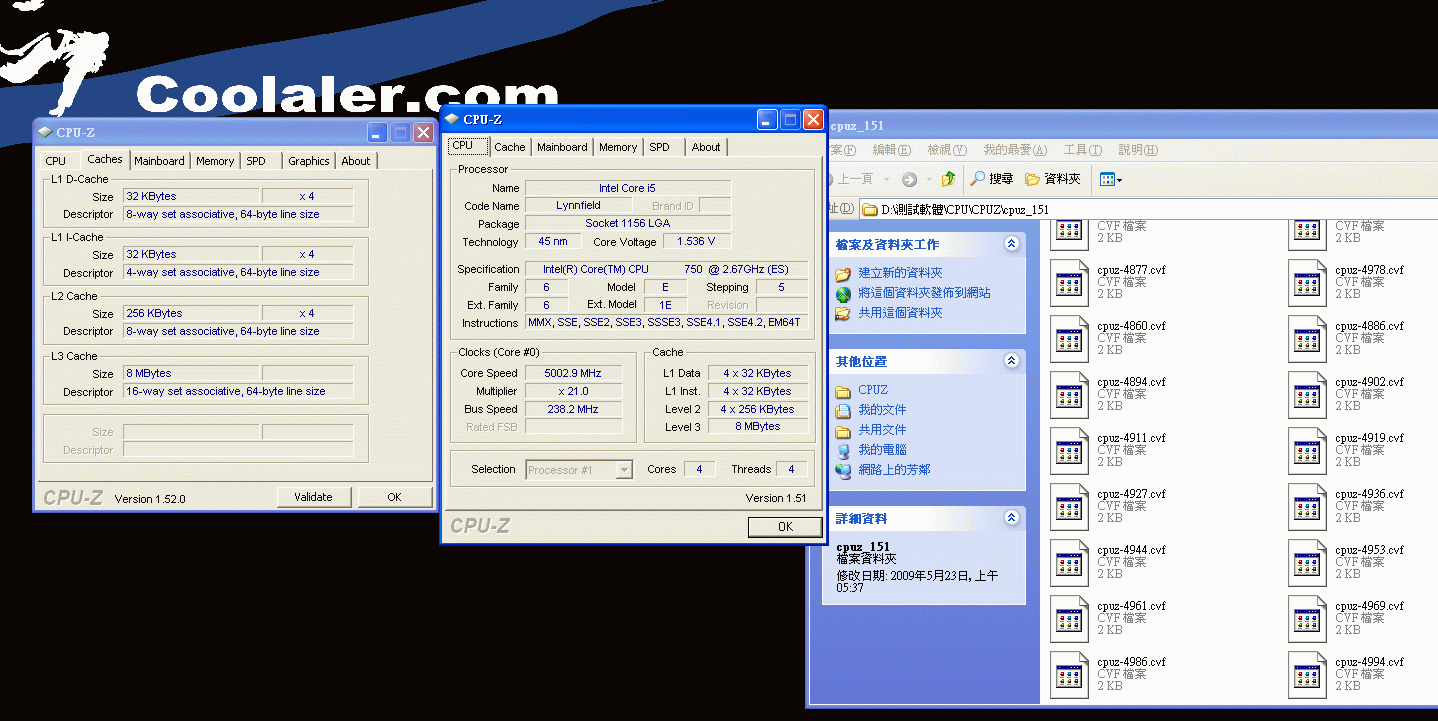
Task: Select the cpuz-4919.cvf file icon
Action: click(1307, 451)
